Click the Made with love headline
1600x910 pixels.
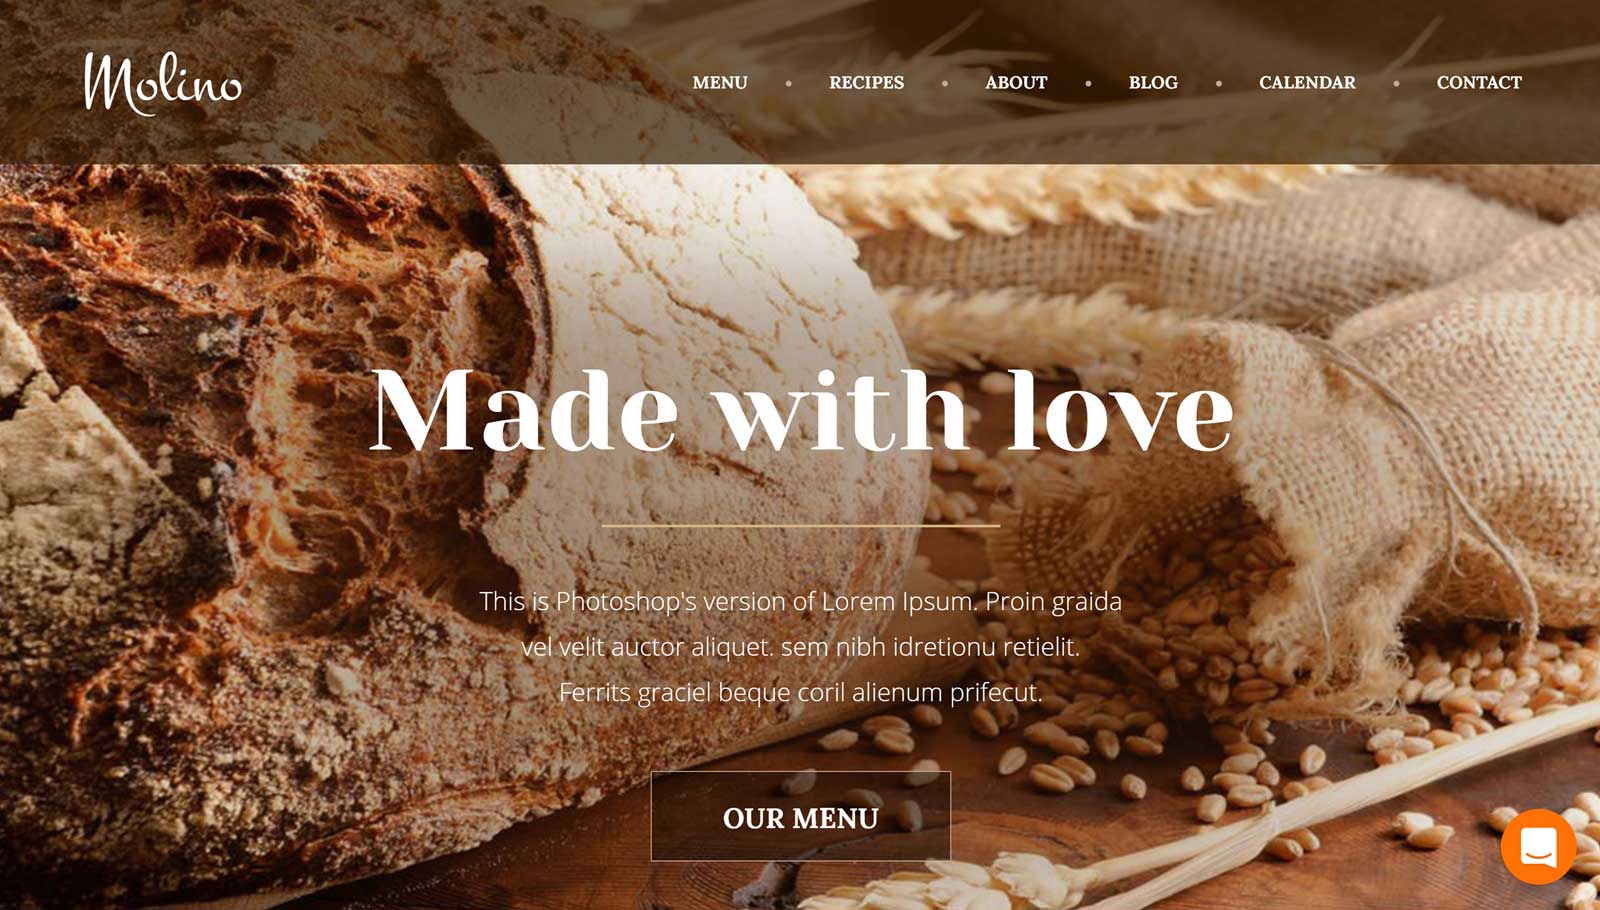[801, 410]
